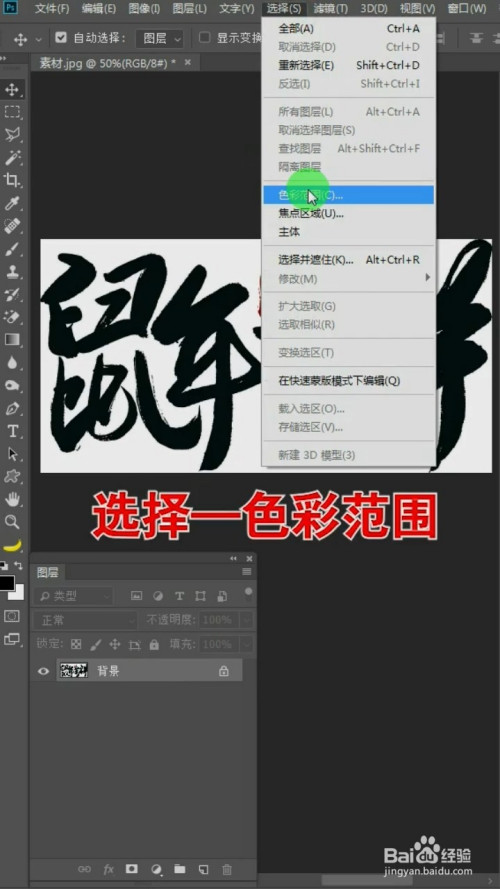Screen dimensions: 500x889
Task: Select the Crop tool
Action: [12, 180]
